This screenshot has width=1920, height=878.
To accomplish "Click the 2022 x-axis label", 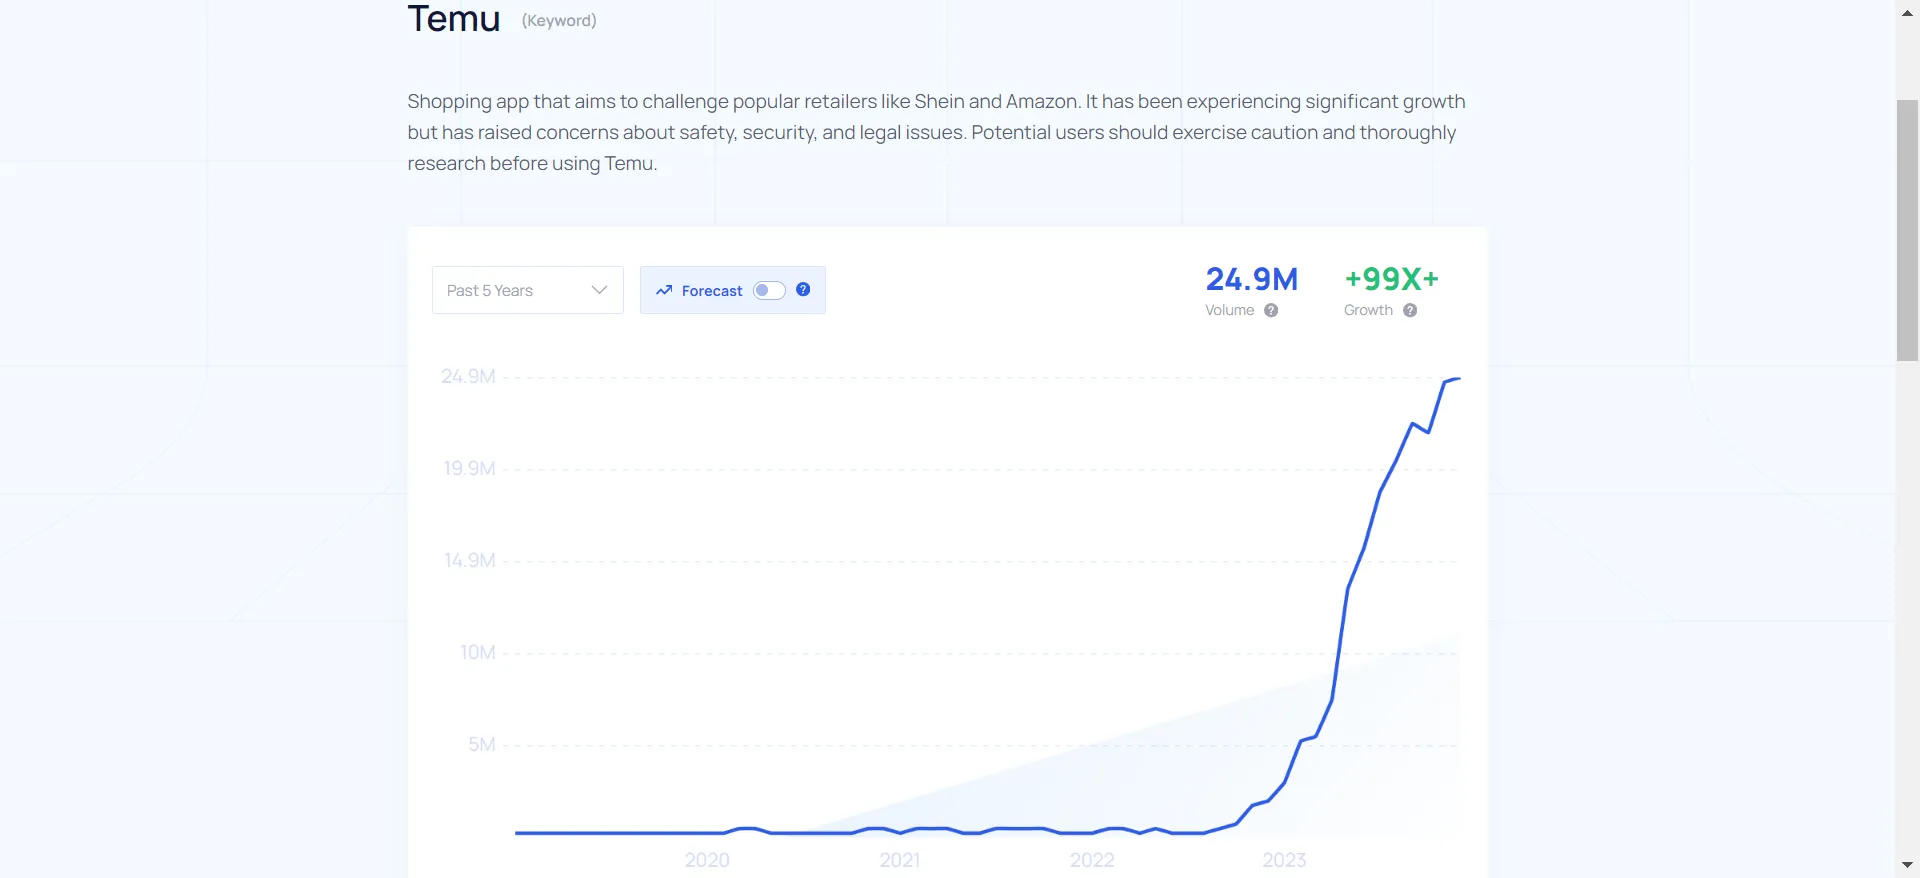I will (x=1092, y=860).
